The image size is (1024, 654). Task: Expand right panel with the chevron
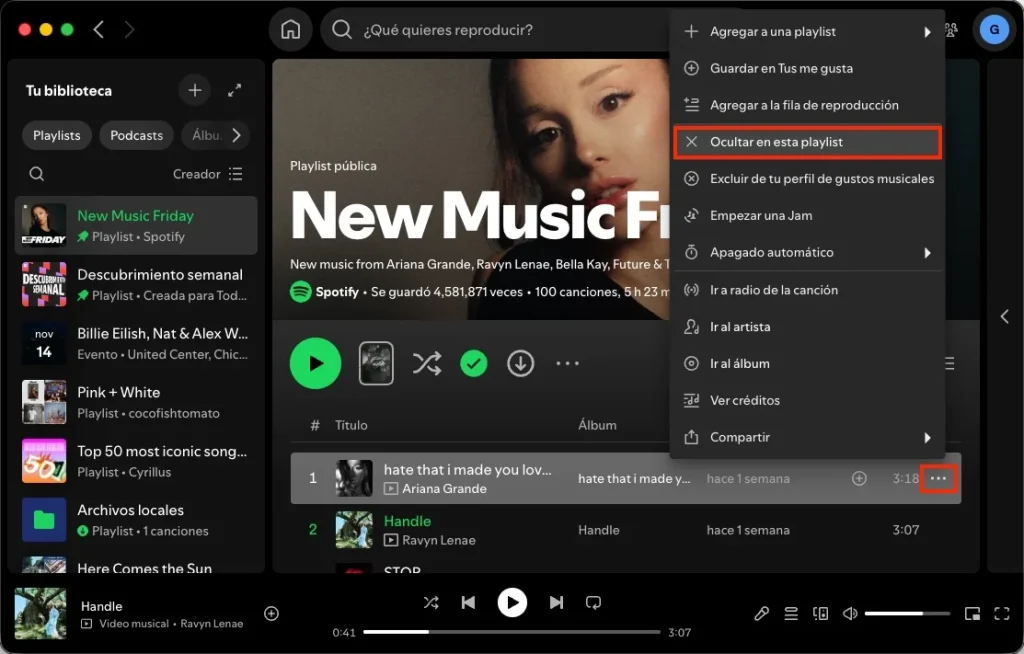(1004, 317)
